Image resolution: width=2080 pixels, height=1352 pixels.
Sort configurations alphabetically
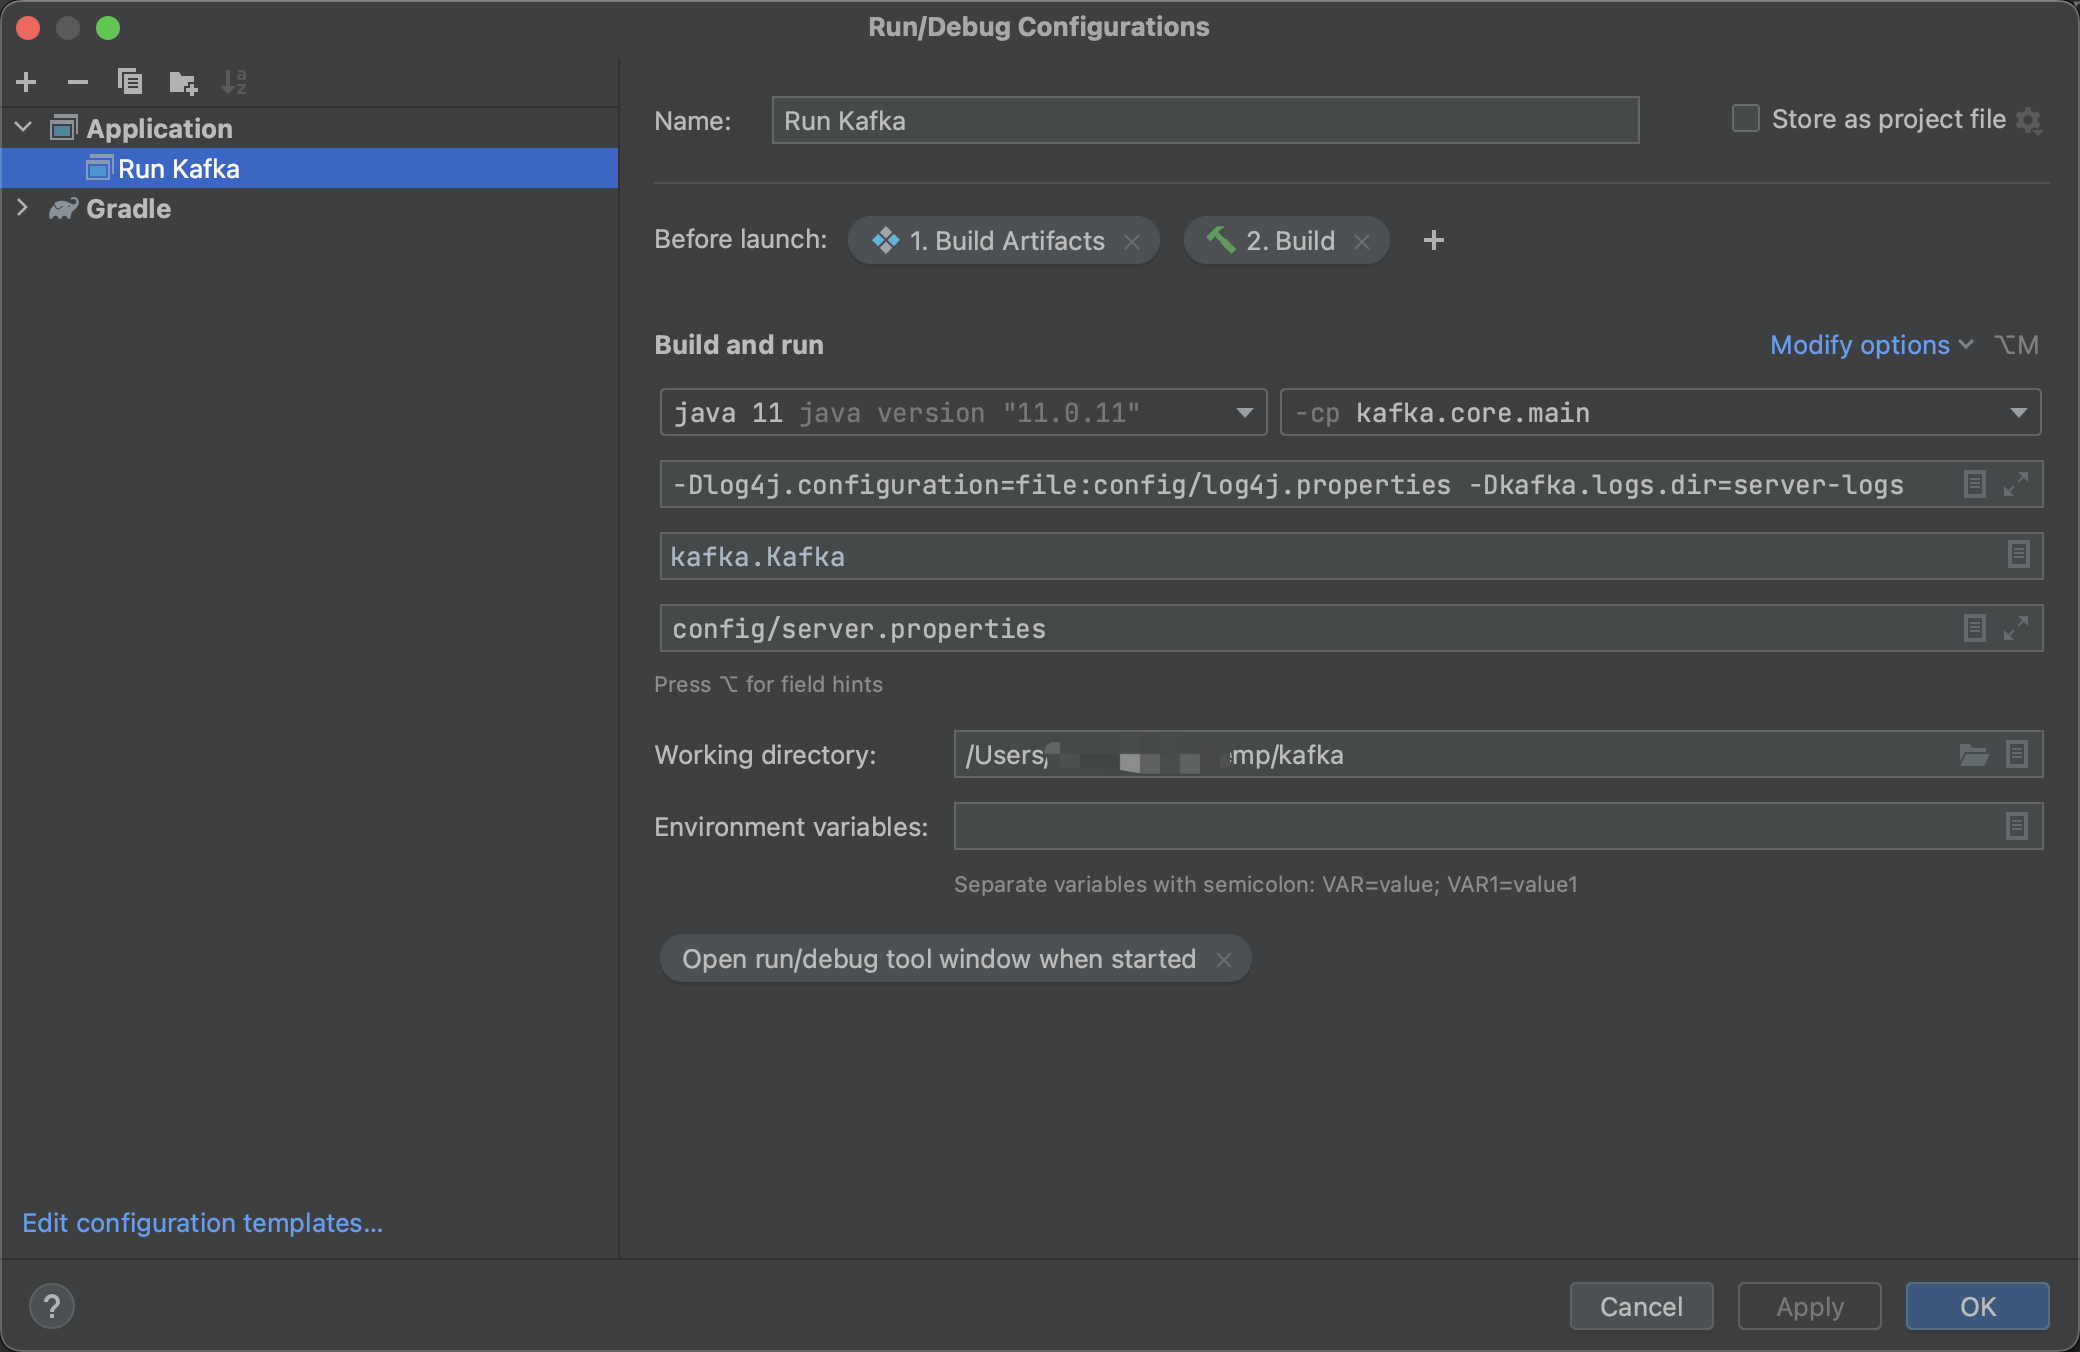click(235, 82)
